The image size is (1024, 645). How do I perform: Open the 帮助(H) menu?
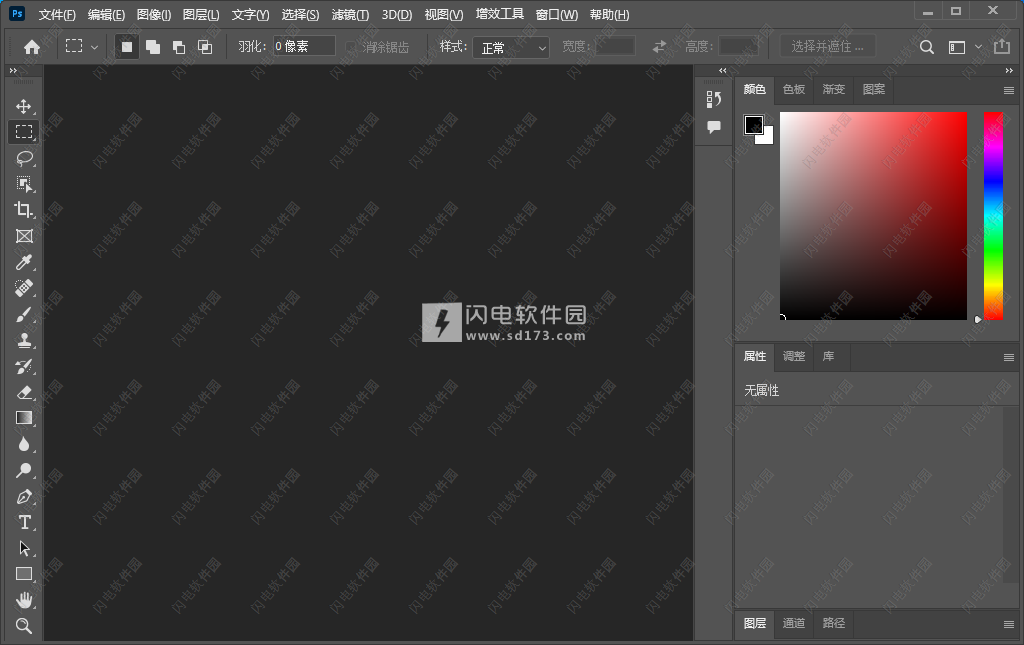(609, 14)
